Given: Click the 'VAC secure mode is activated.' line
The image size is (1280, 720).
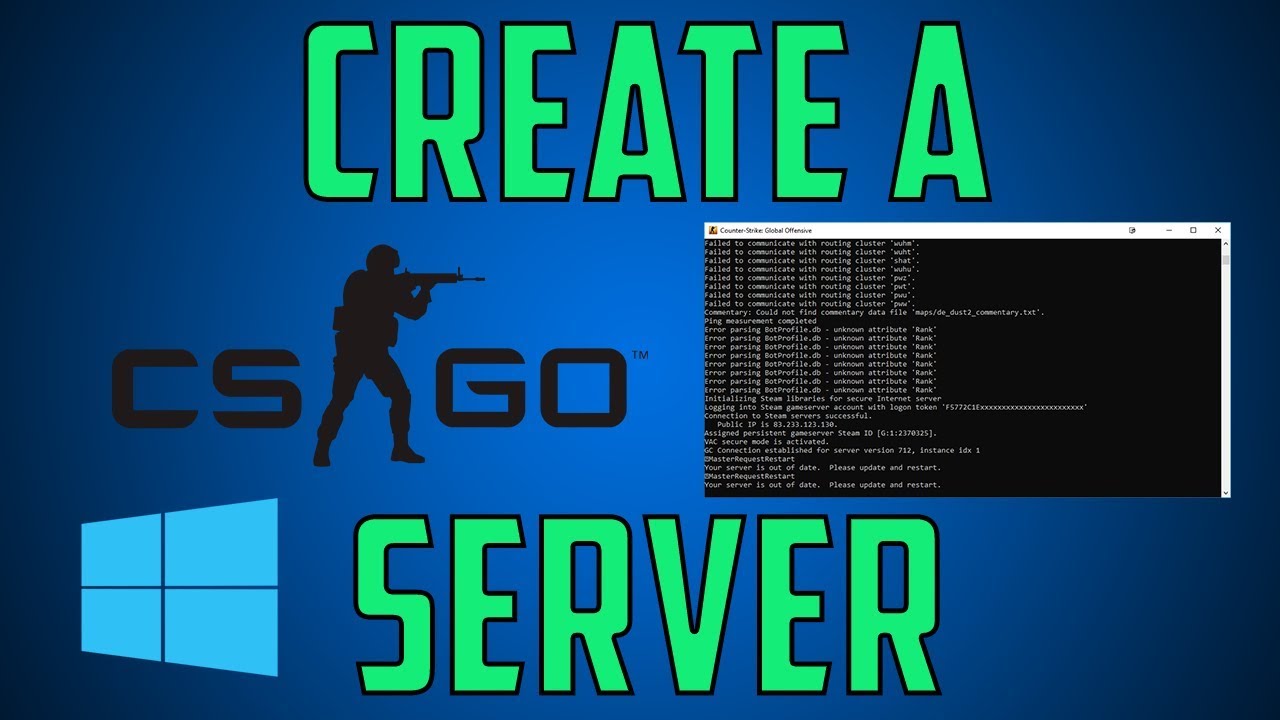Looking at the screenshot, I should point(767,441).
